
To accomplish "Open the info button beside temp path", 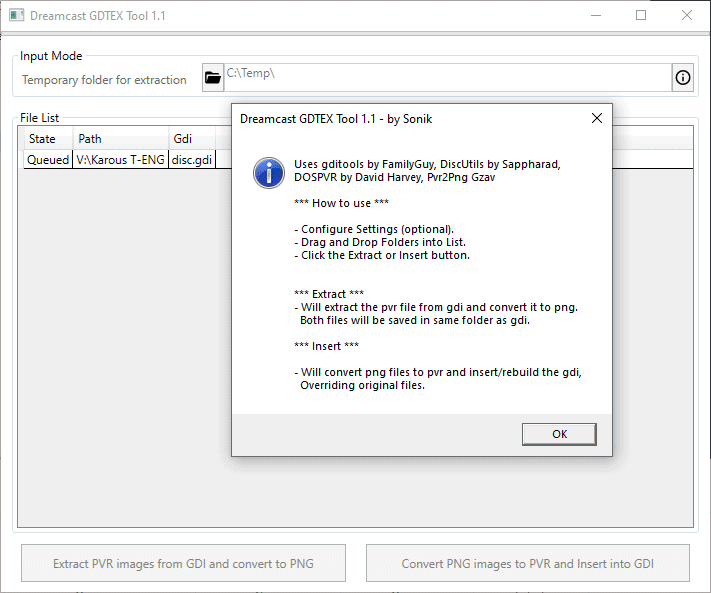I will coord(682,78).
